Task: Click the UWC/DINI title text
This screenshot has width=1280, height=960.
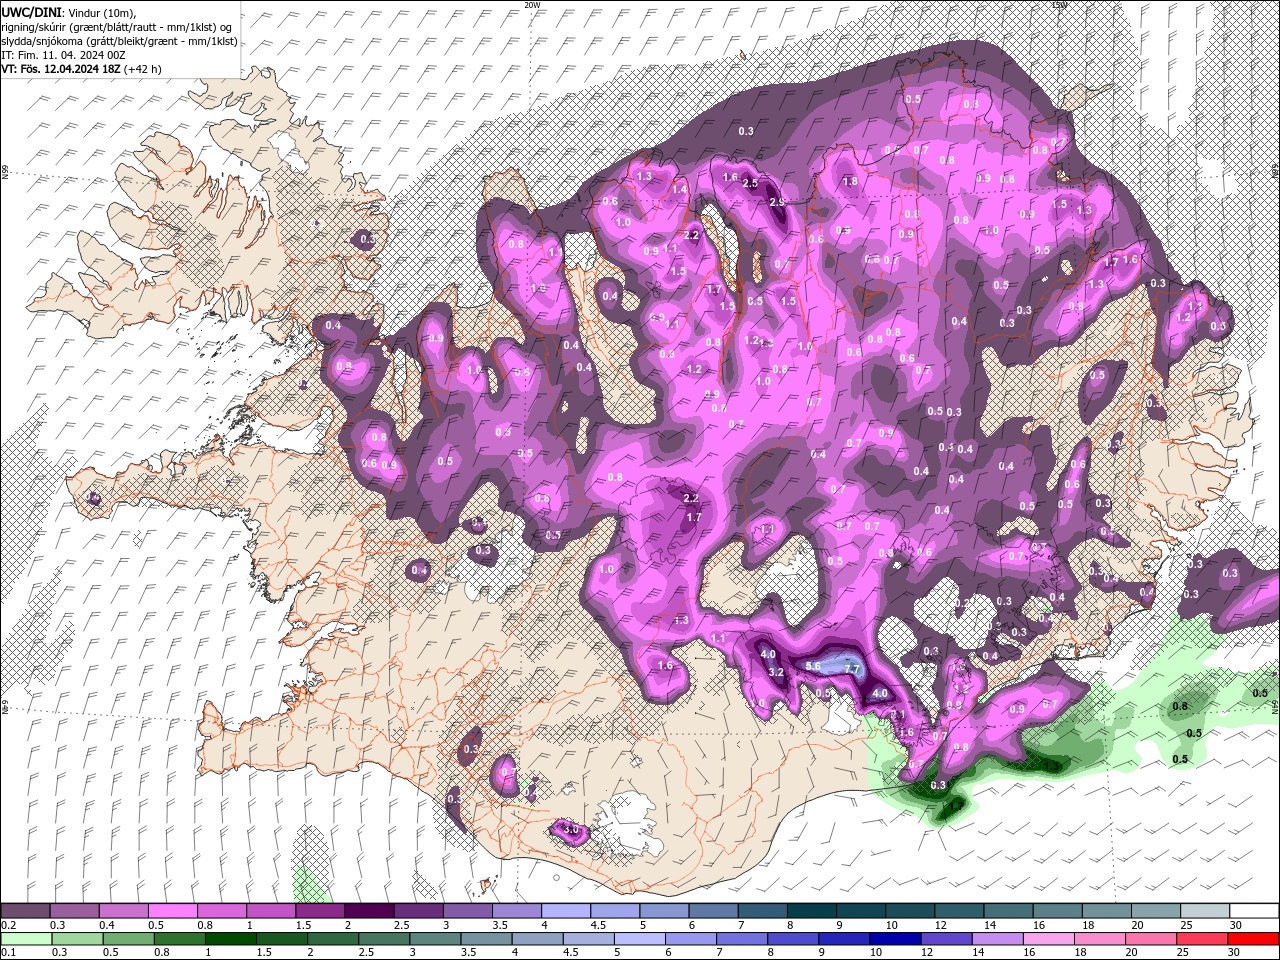Action: point(29,11)
